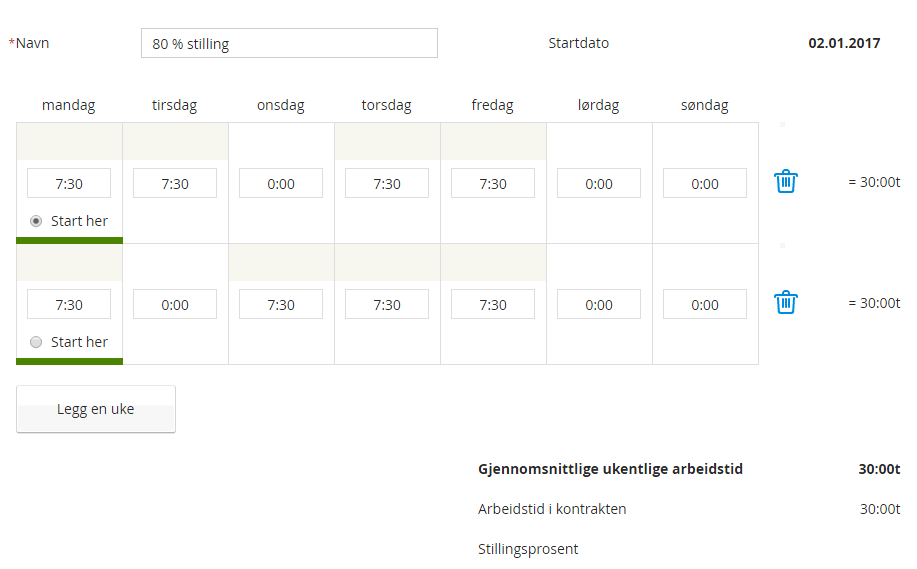Screen dimensions: 917x569
Task: Click second week's søndag hours field
Action: (705, 305)
